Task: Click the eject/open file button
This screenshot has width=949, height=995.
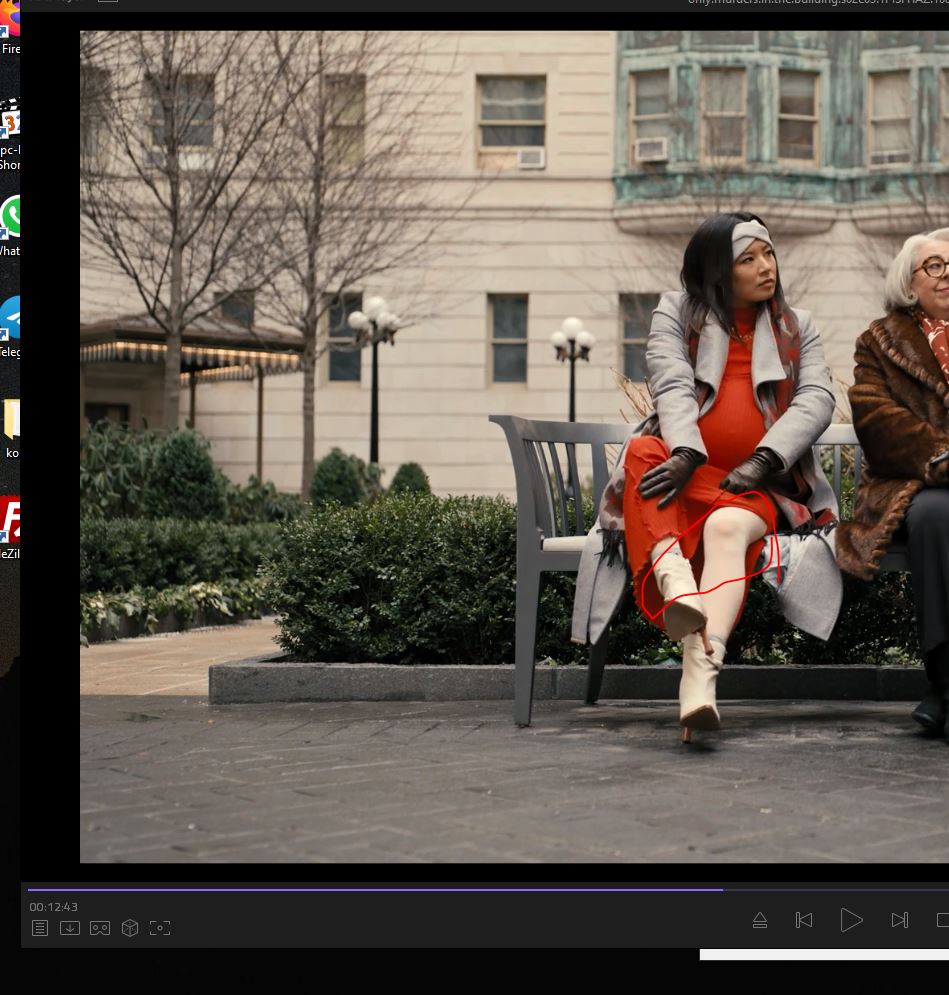Action: coord(760,920)
